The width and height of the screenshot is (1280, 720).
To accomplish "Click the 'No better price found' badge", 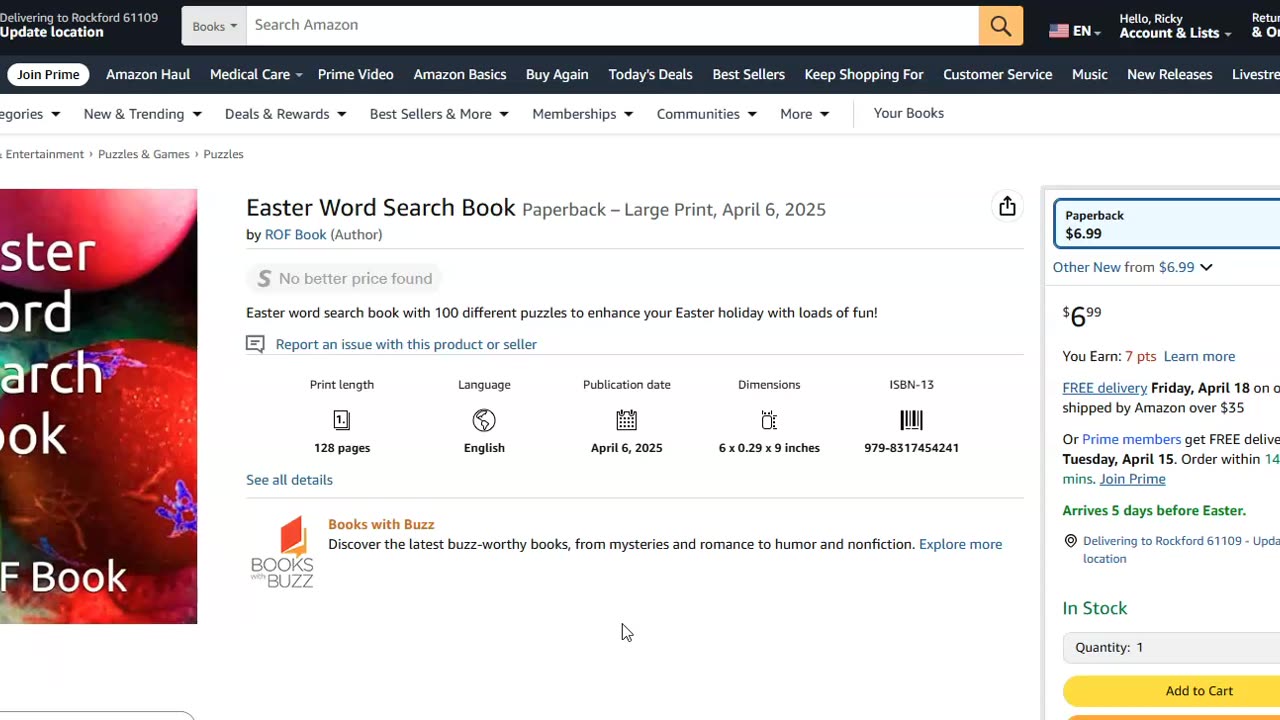I will (x=345, y=279).
